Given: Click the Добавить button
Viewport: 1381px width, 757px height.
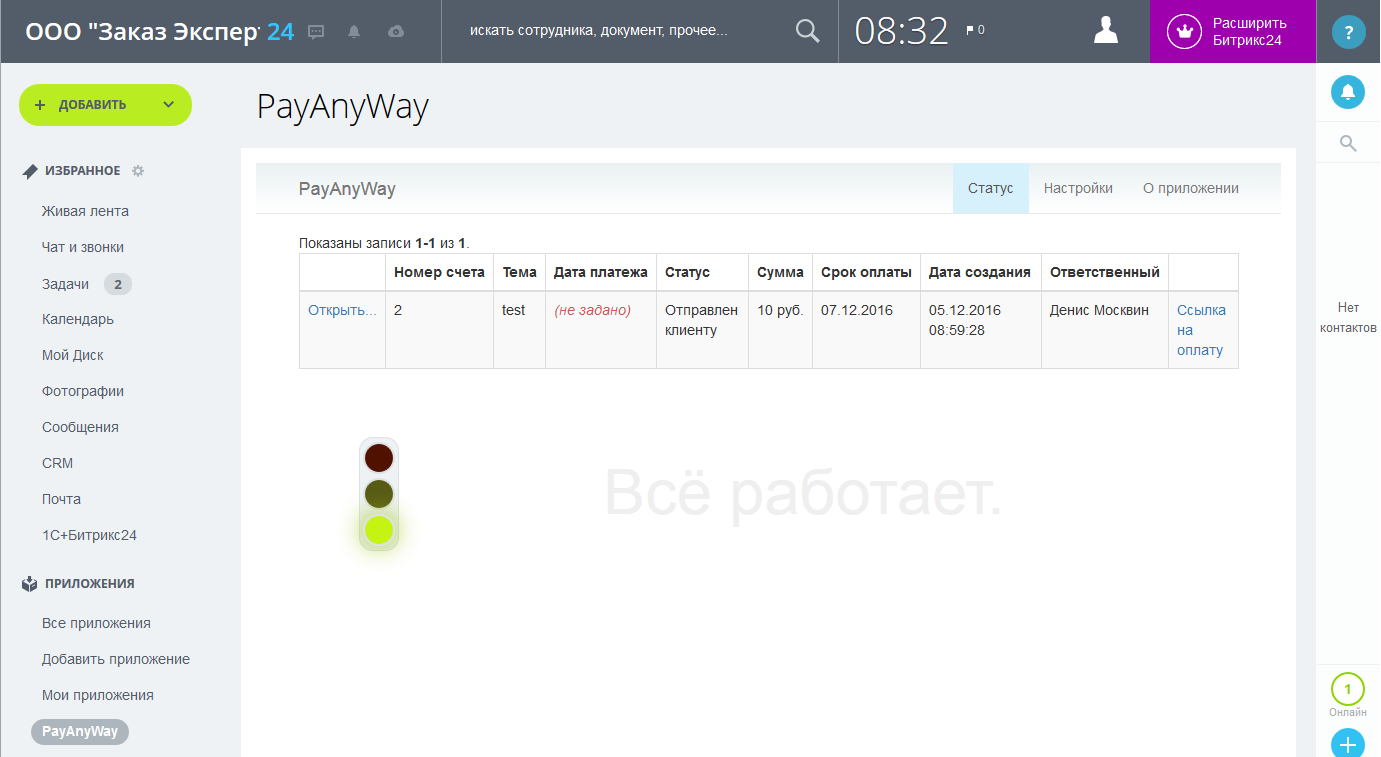Looking at the screenshot, I should (105, 105).
